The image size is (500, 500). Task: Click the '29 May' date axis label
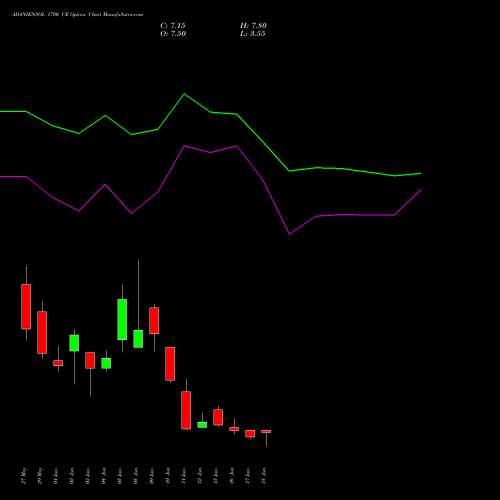(40, 476)
